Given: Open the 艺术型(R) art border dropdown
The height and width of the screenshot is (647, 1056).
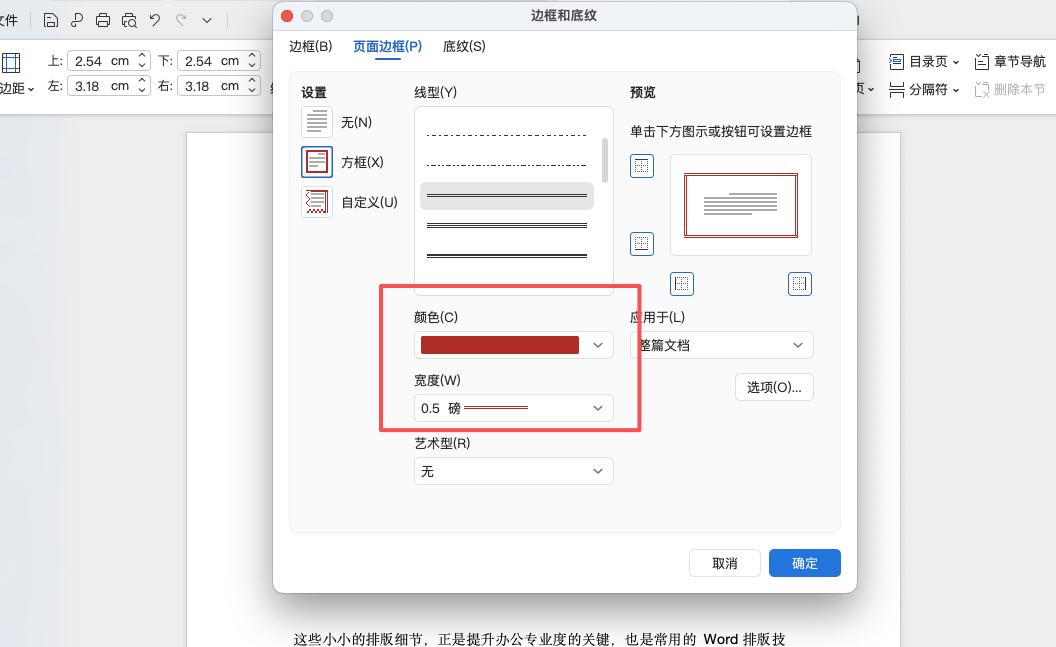Looking at the screenshot, I should pyautogui.click(x=513, y=470).
